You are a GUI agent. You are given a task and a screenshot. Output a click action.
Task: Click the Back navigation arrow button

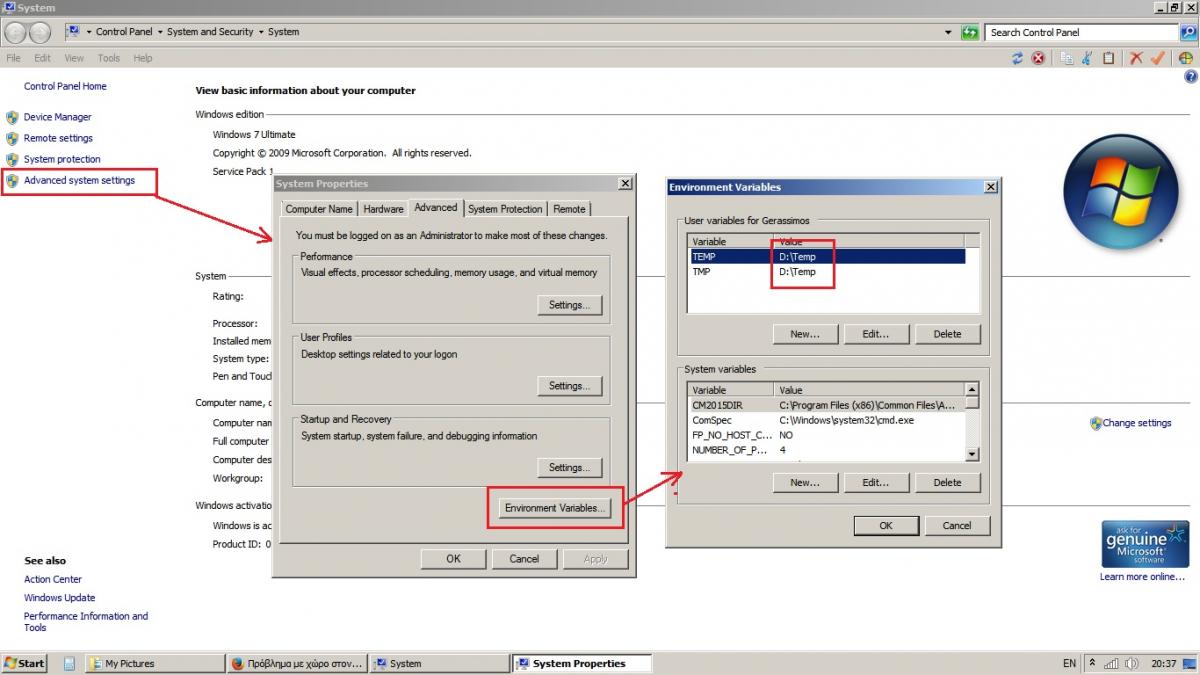click(16, 32)
